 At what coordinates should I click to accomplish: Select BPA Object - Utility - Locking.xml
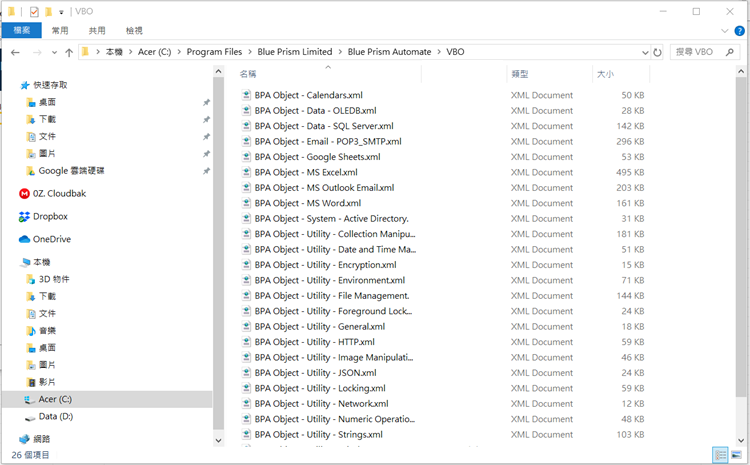pyautogui.click(x=320, y=388)
